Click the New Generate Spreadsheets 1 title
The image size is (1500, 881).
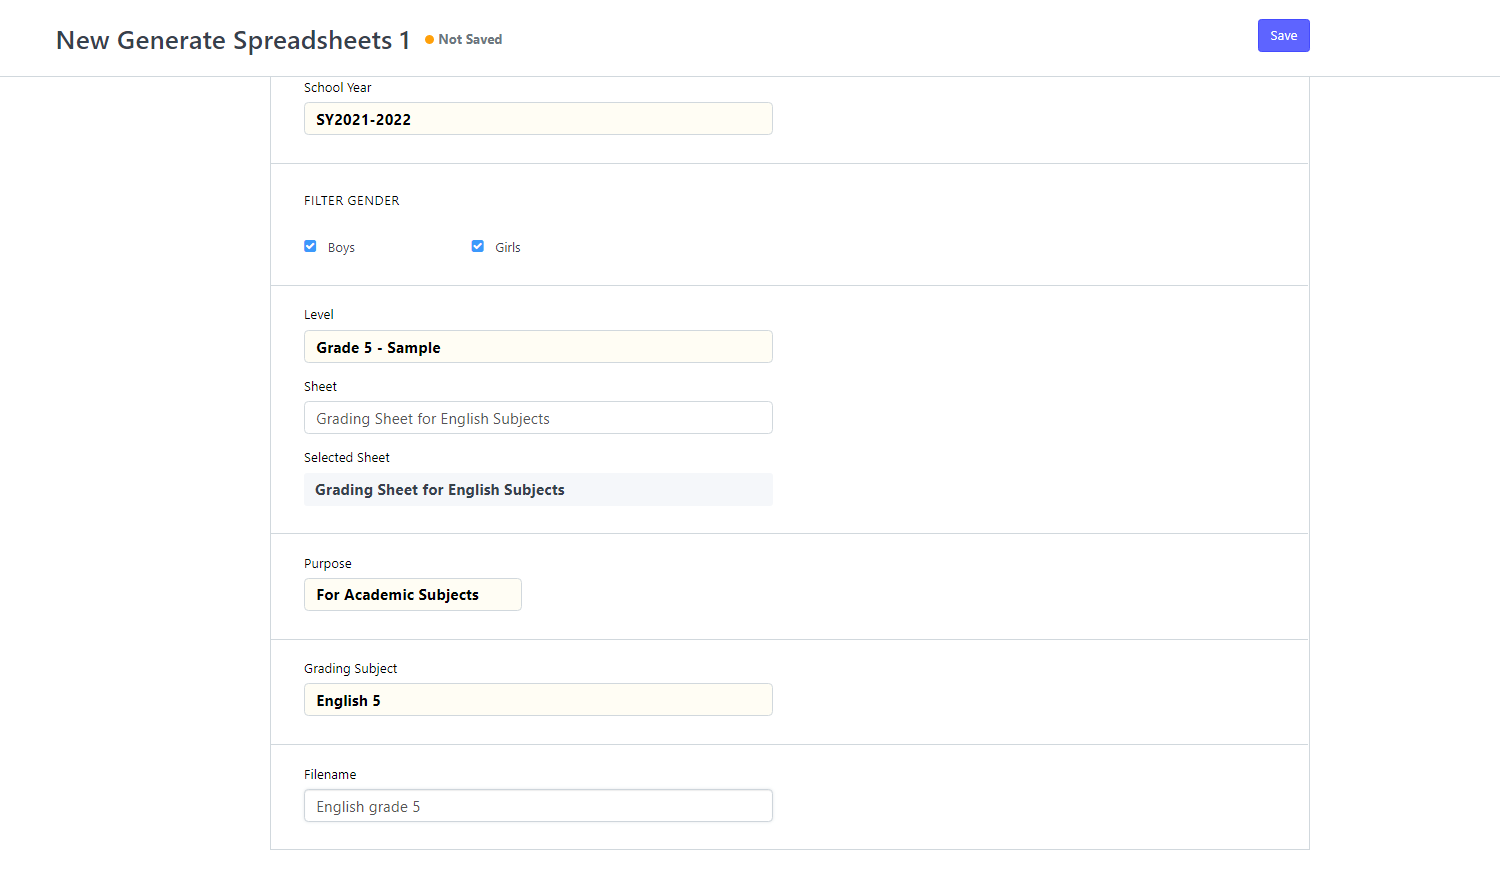233,40
